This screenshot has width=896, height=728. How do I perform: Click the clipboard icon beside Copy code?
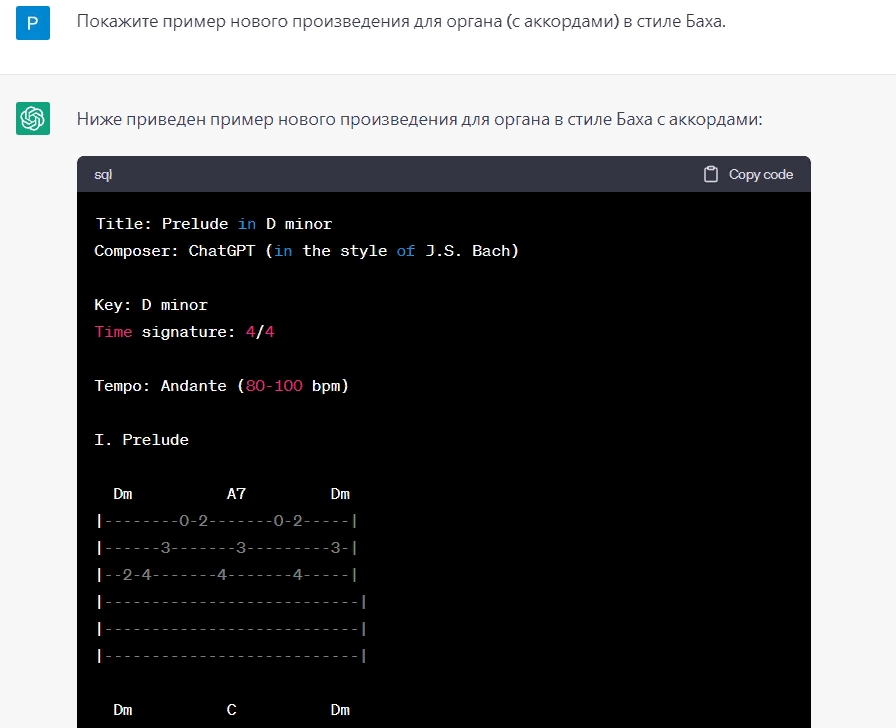coord(710,174)
